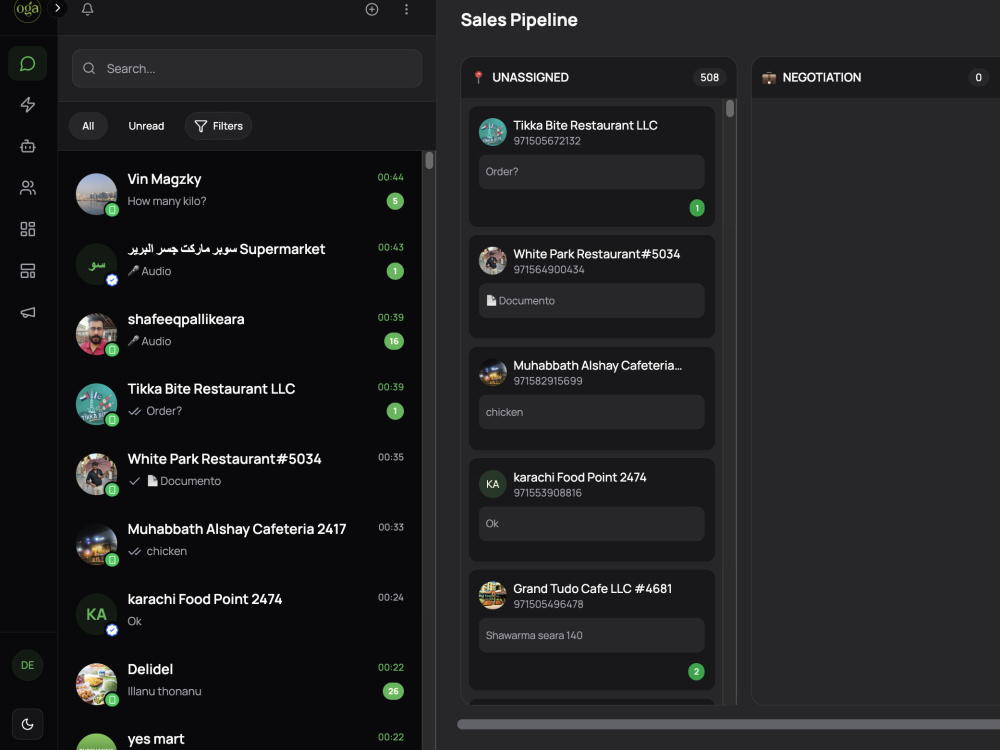Click the NEGOTIATION briefcase icon
Viewport: 1000px width, 750px height.
(x=769, y=78)
